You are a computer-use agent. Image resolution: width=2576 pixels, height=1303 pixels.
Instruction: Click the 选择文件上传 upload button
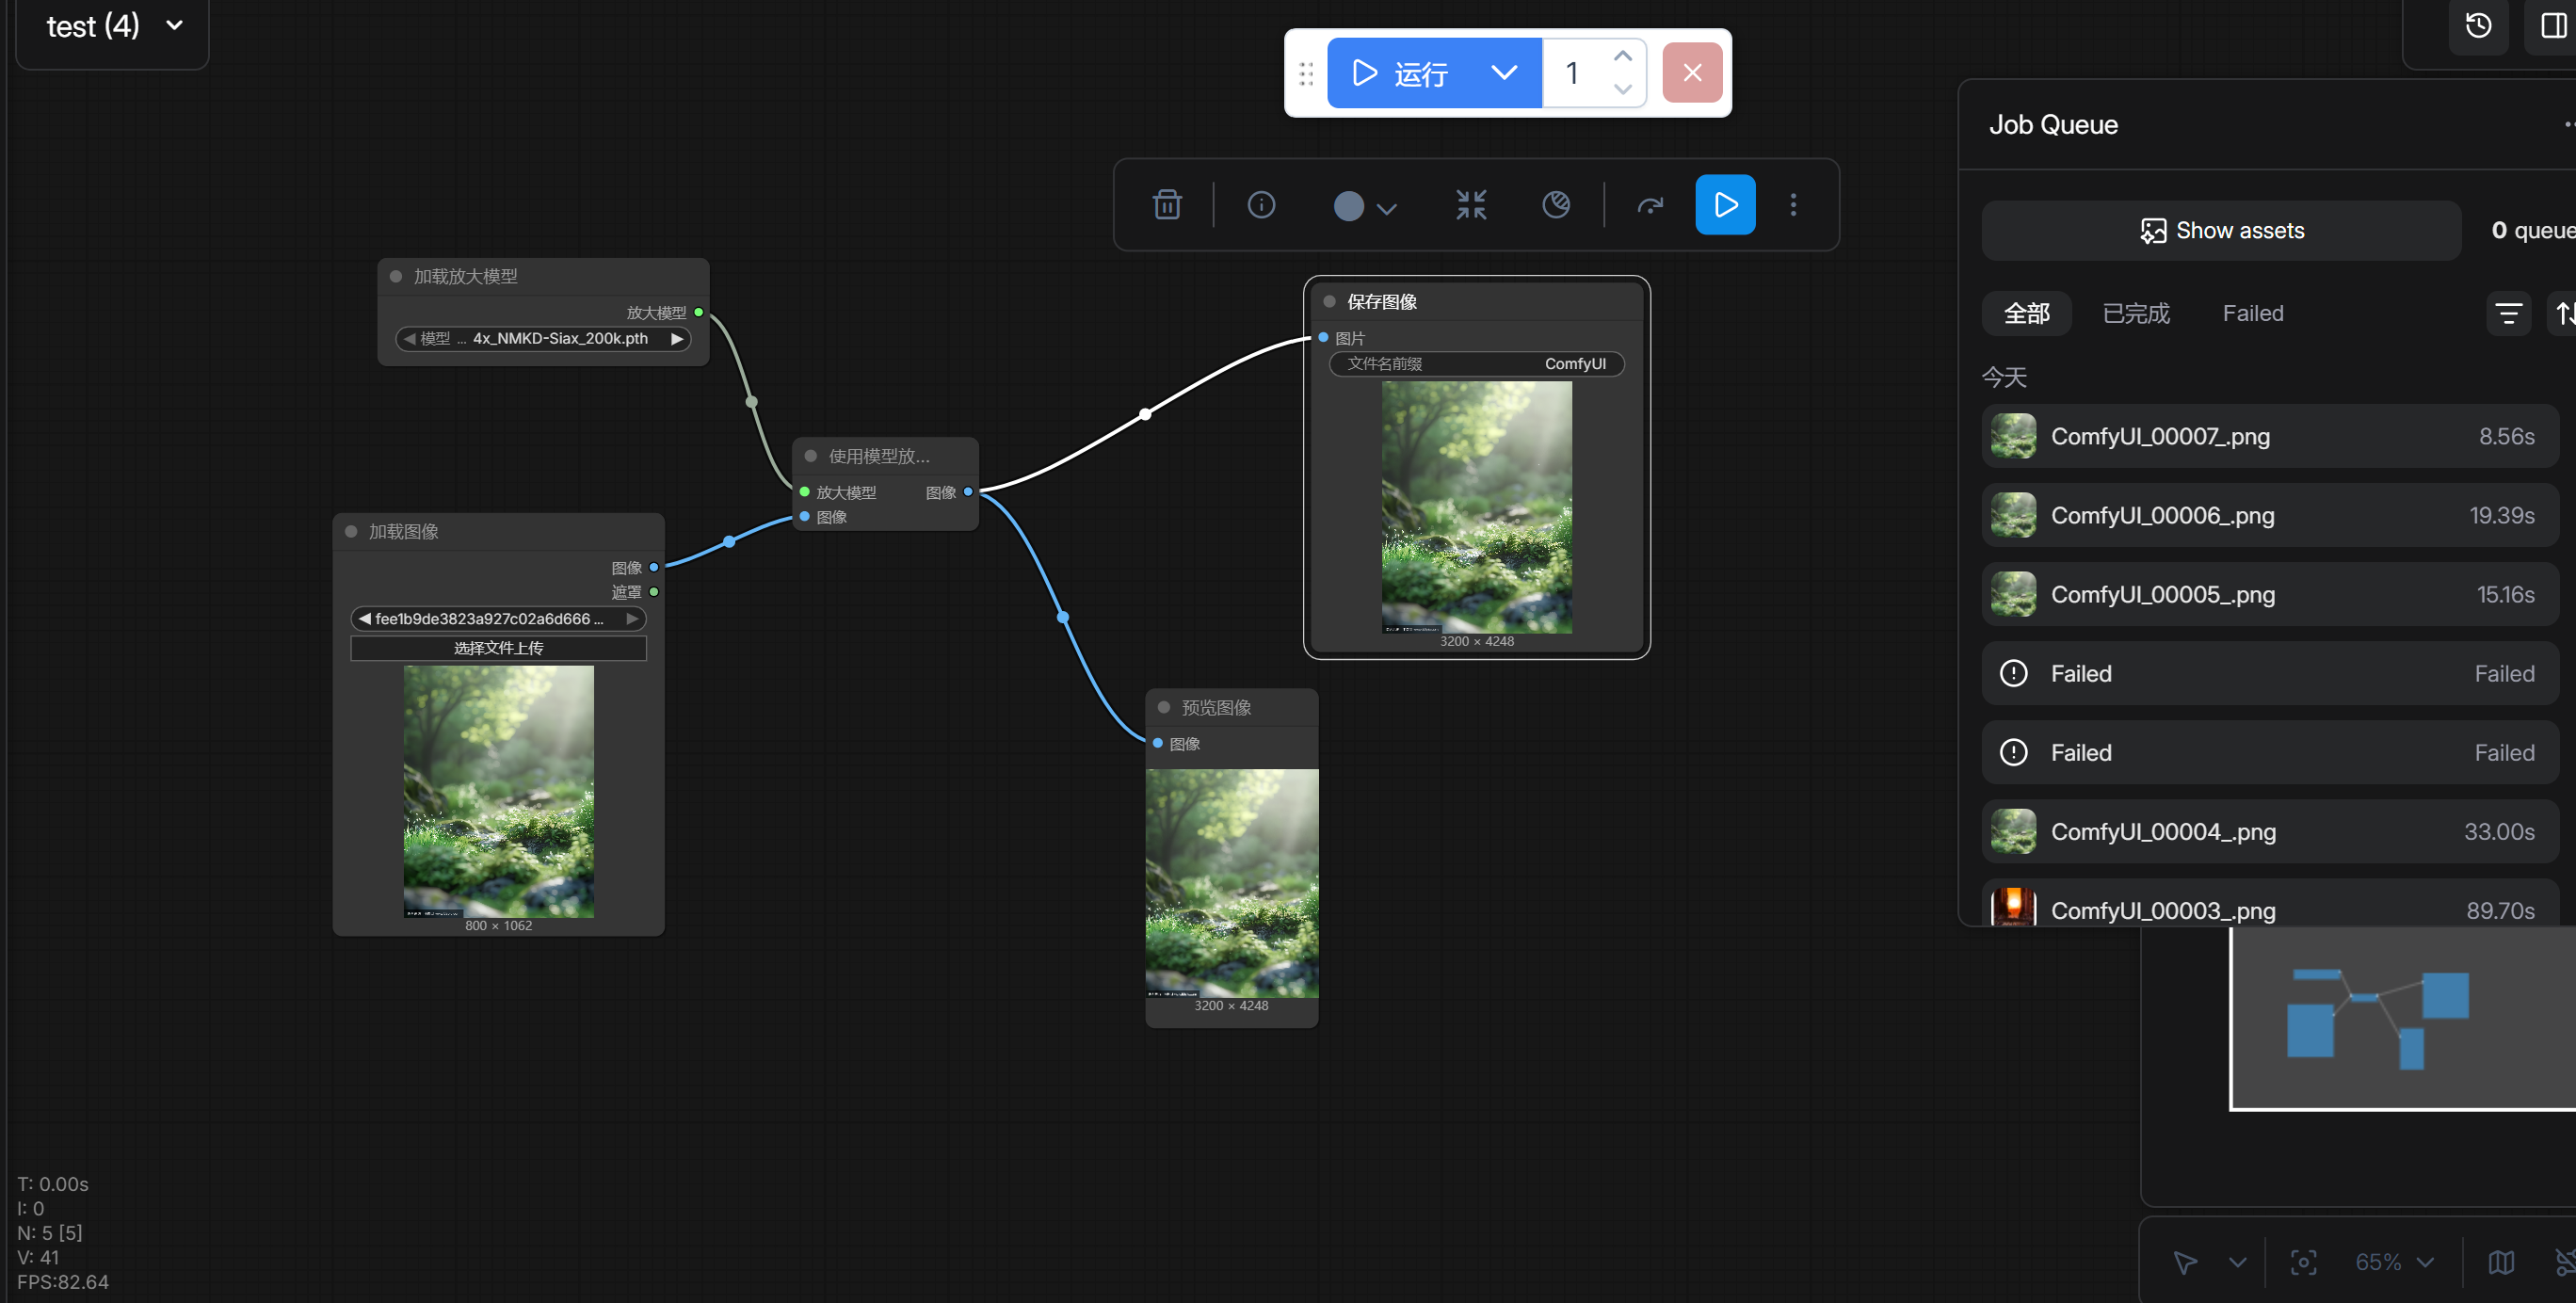click(498, 648)
